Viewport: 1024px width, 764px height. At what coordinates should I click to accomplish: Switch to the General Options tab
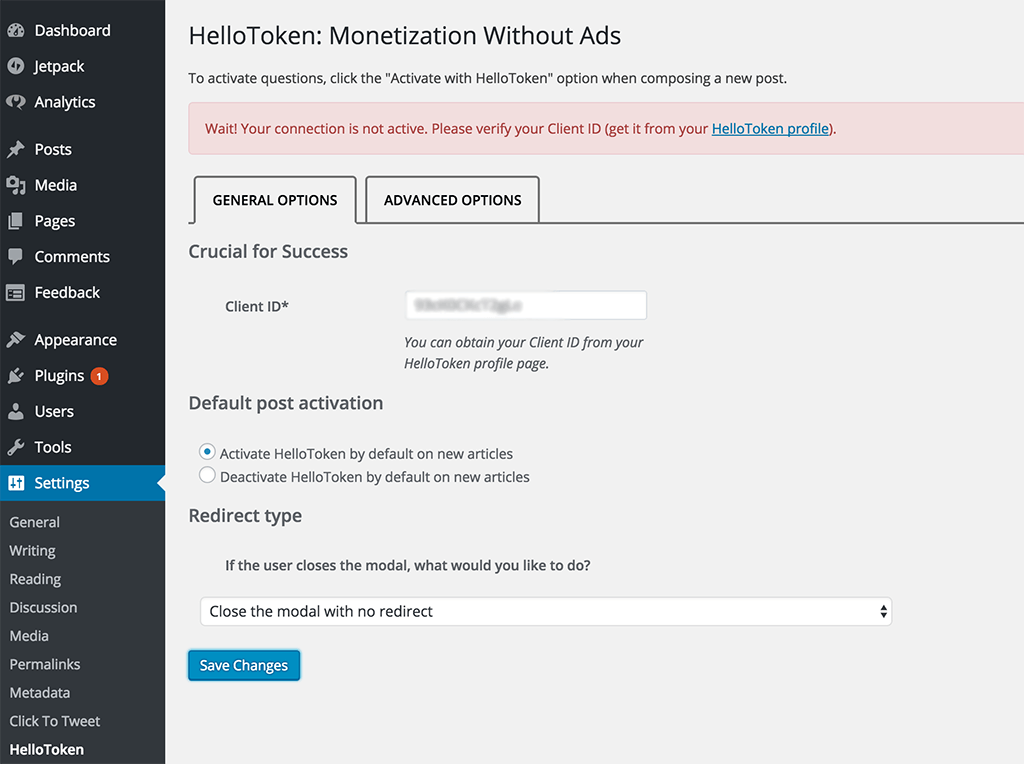pos(275,200)
